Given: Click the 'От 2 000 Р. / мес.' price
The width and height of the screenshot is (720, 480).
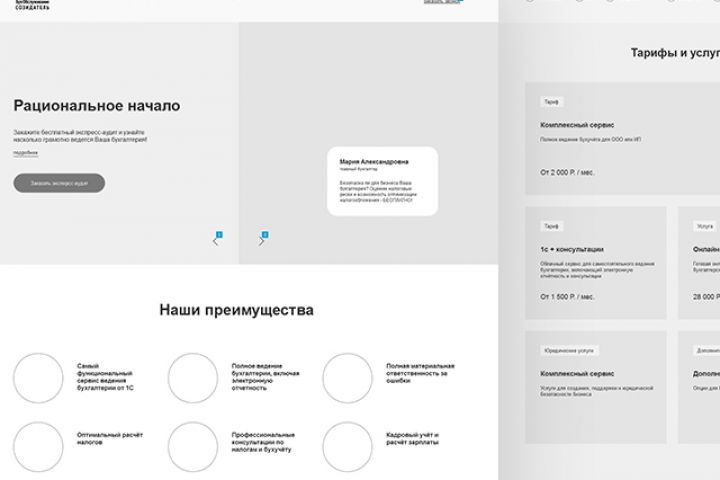Looking at the screenshot, I should pos(567,173).
